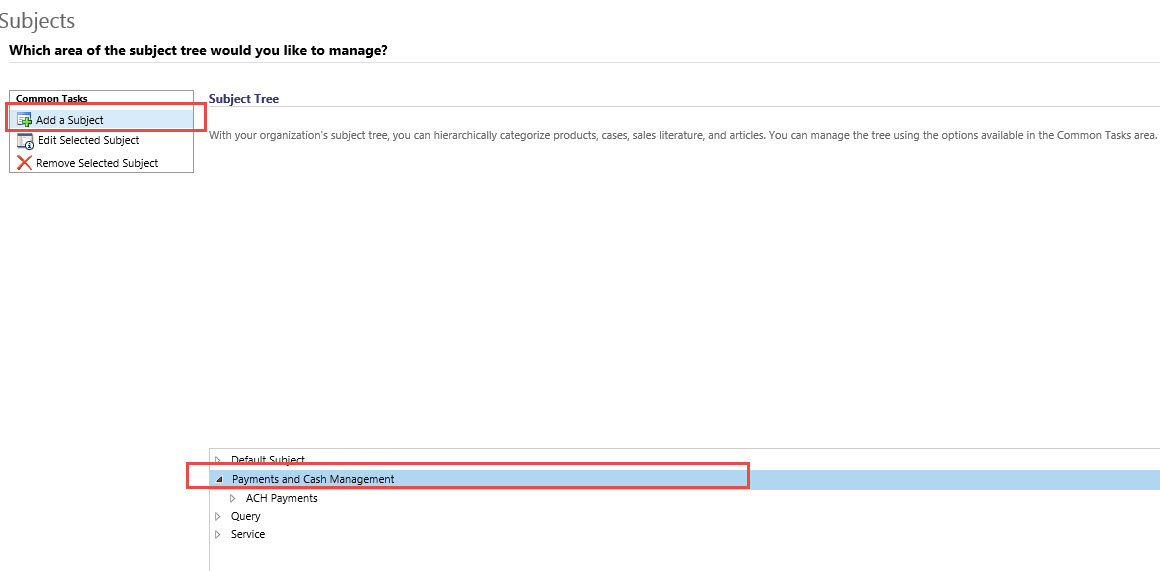Click the Edit Selected Subject icon

click(x=25, y=141)
